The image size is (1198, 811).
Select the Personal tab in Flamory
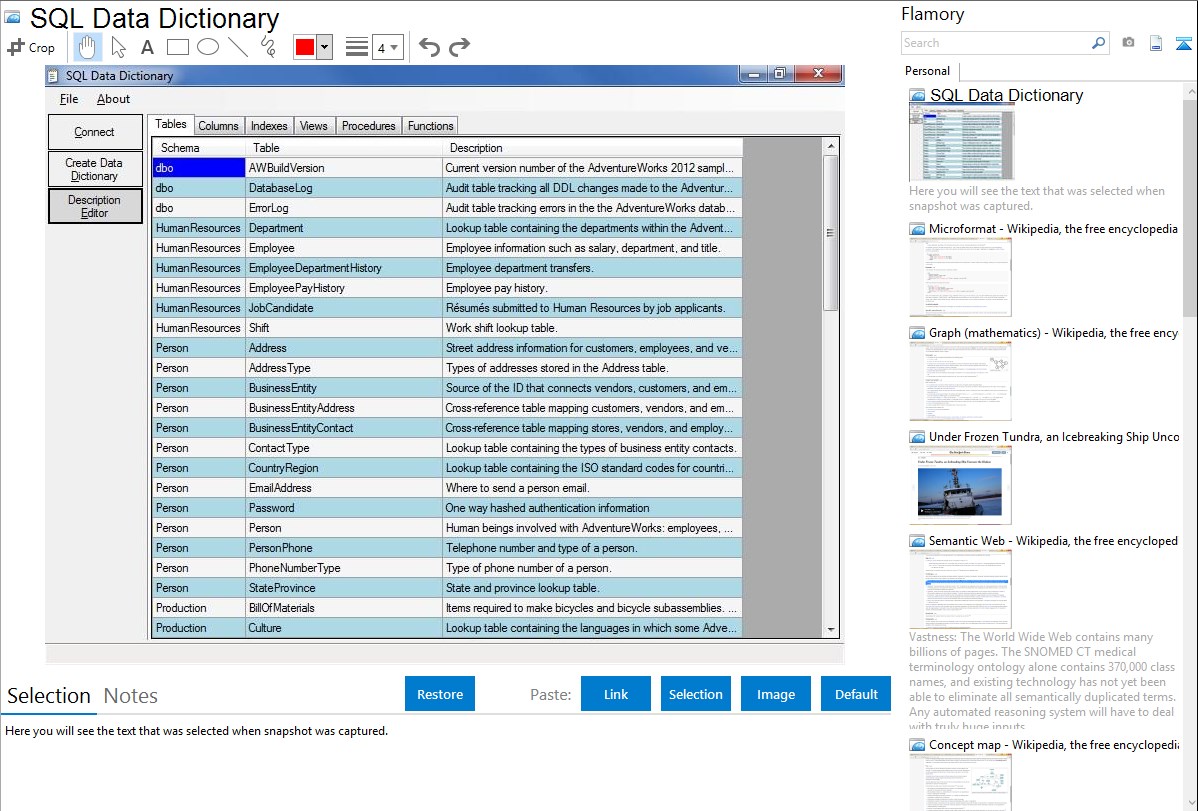[x=928, y=70]
